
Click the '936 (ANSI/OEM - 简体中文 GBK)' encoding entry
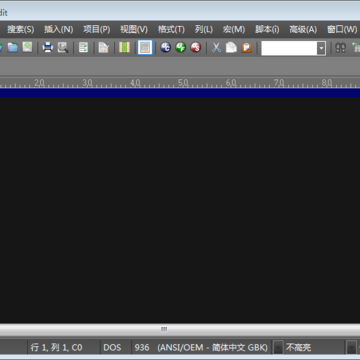click(201, 347)
